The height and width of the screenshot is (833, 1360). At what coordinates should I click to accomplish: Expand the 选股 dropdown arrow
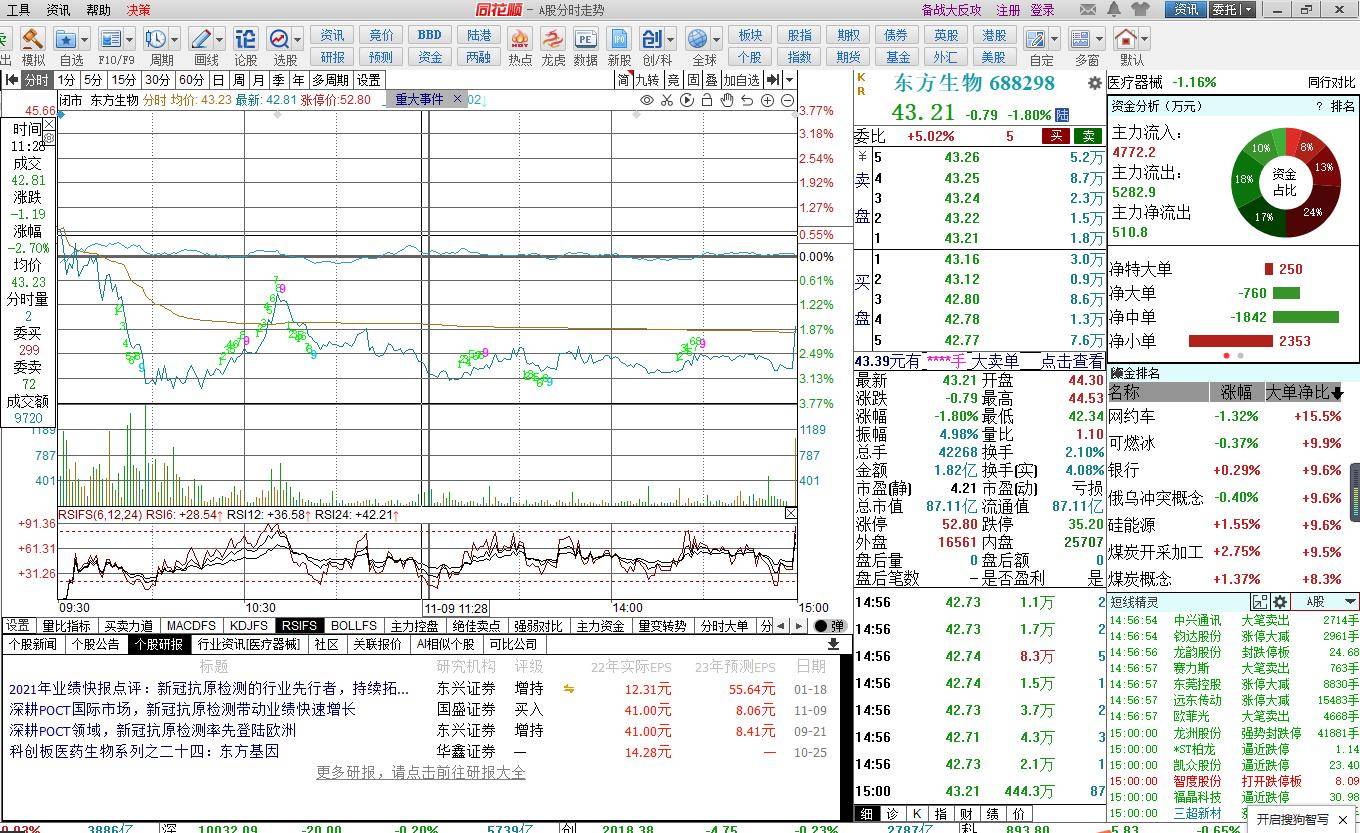coord(298,39)
